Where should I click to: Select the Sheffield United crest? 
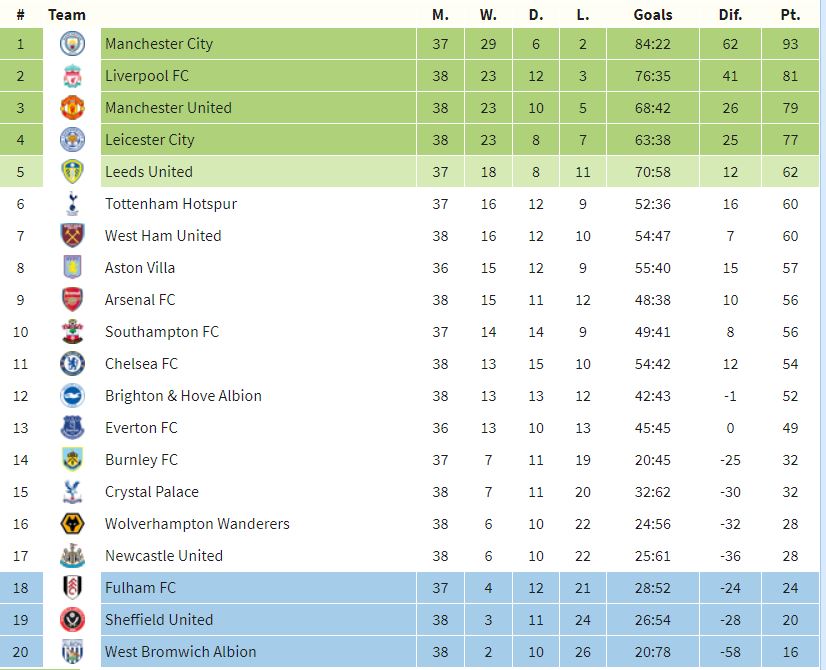click(72, 619)
